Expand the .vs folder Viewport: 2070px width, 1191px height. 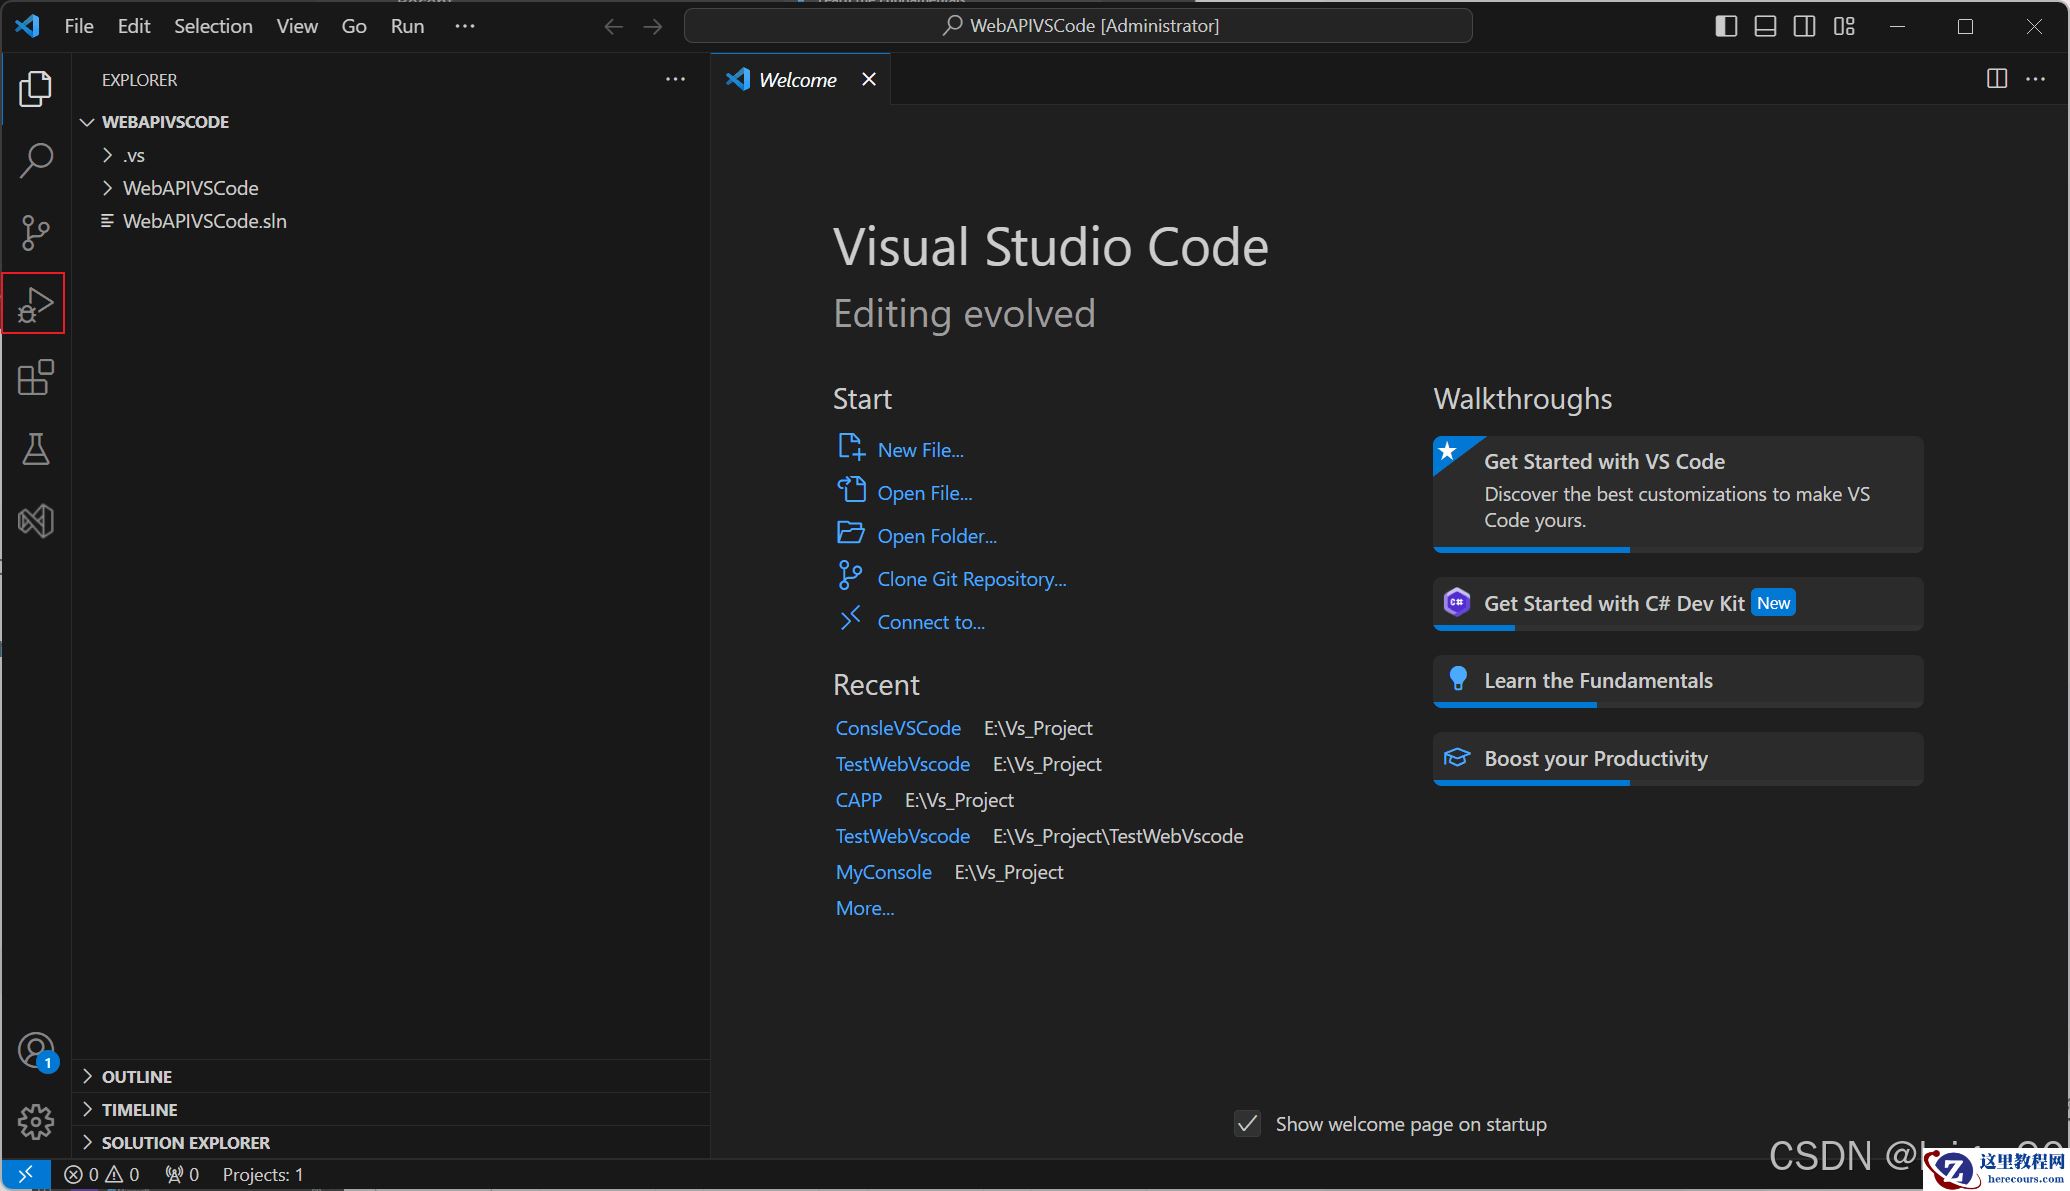pyautogui.click(x=133, y=155)
